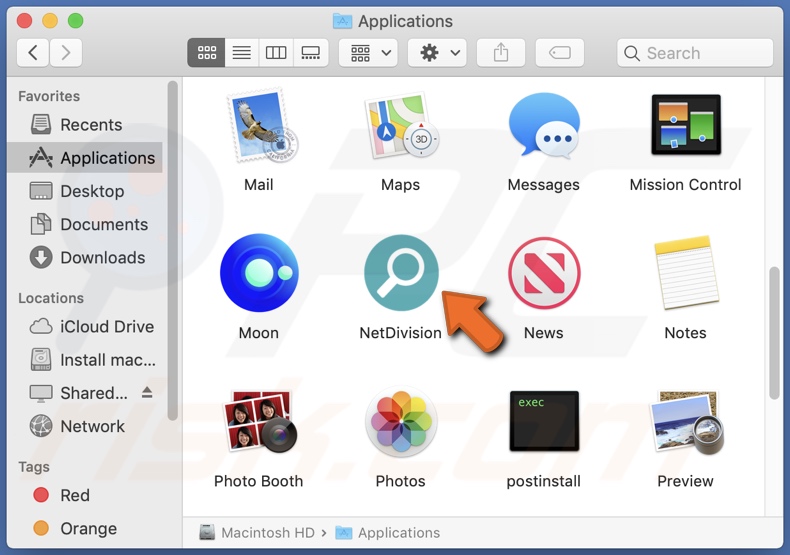Open the Preview application icon
This screenshot has width=790, height=555.
click(x=686, y=421)
